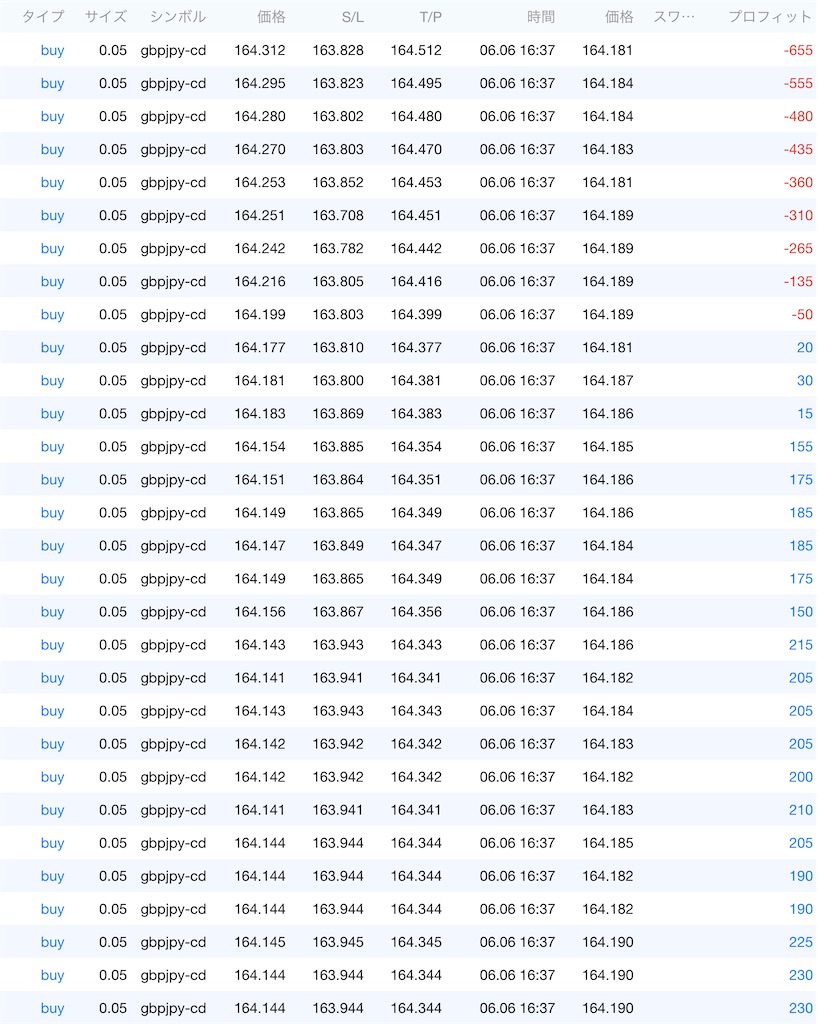Select the 215 profit value

(801, 645)
